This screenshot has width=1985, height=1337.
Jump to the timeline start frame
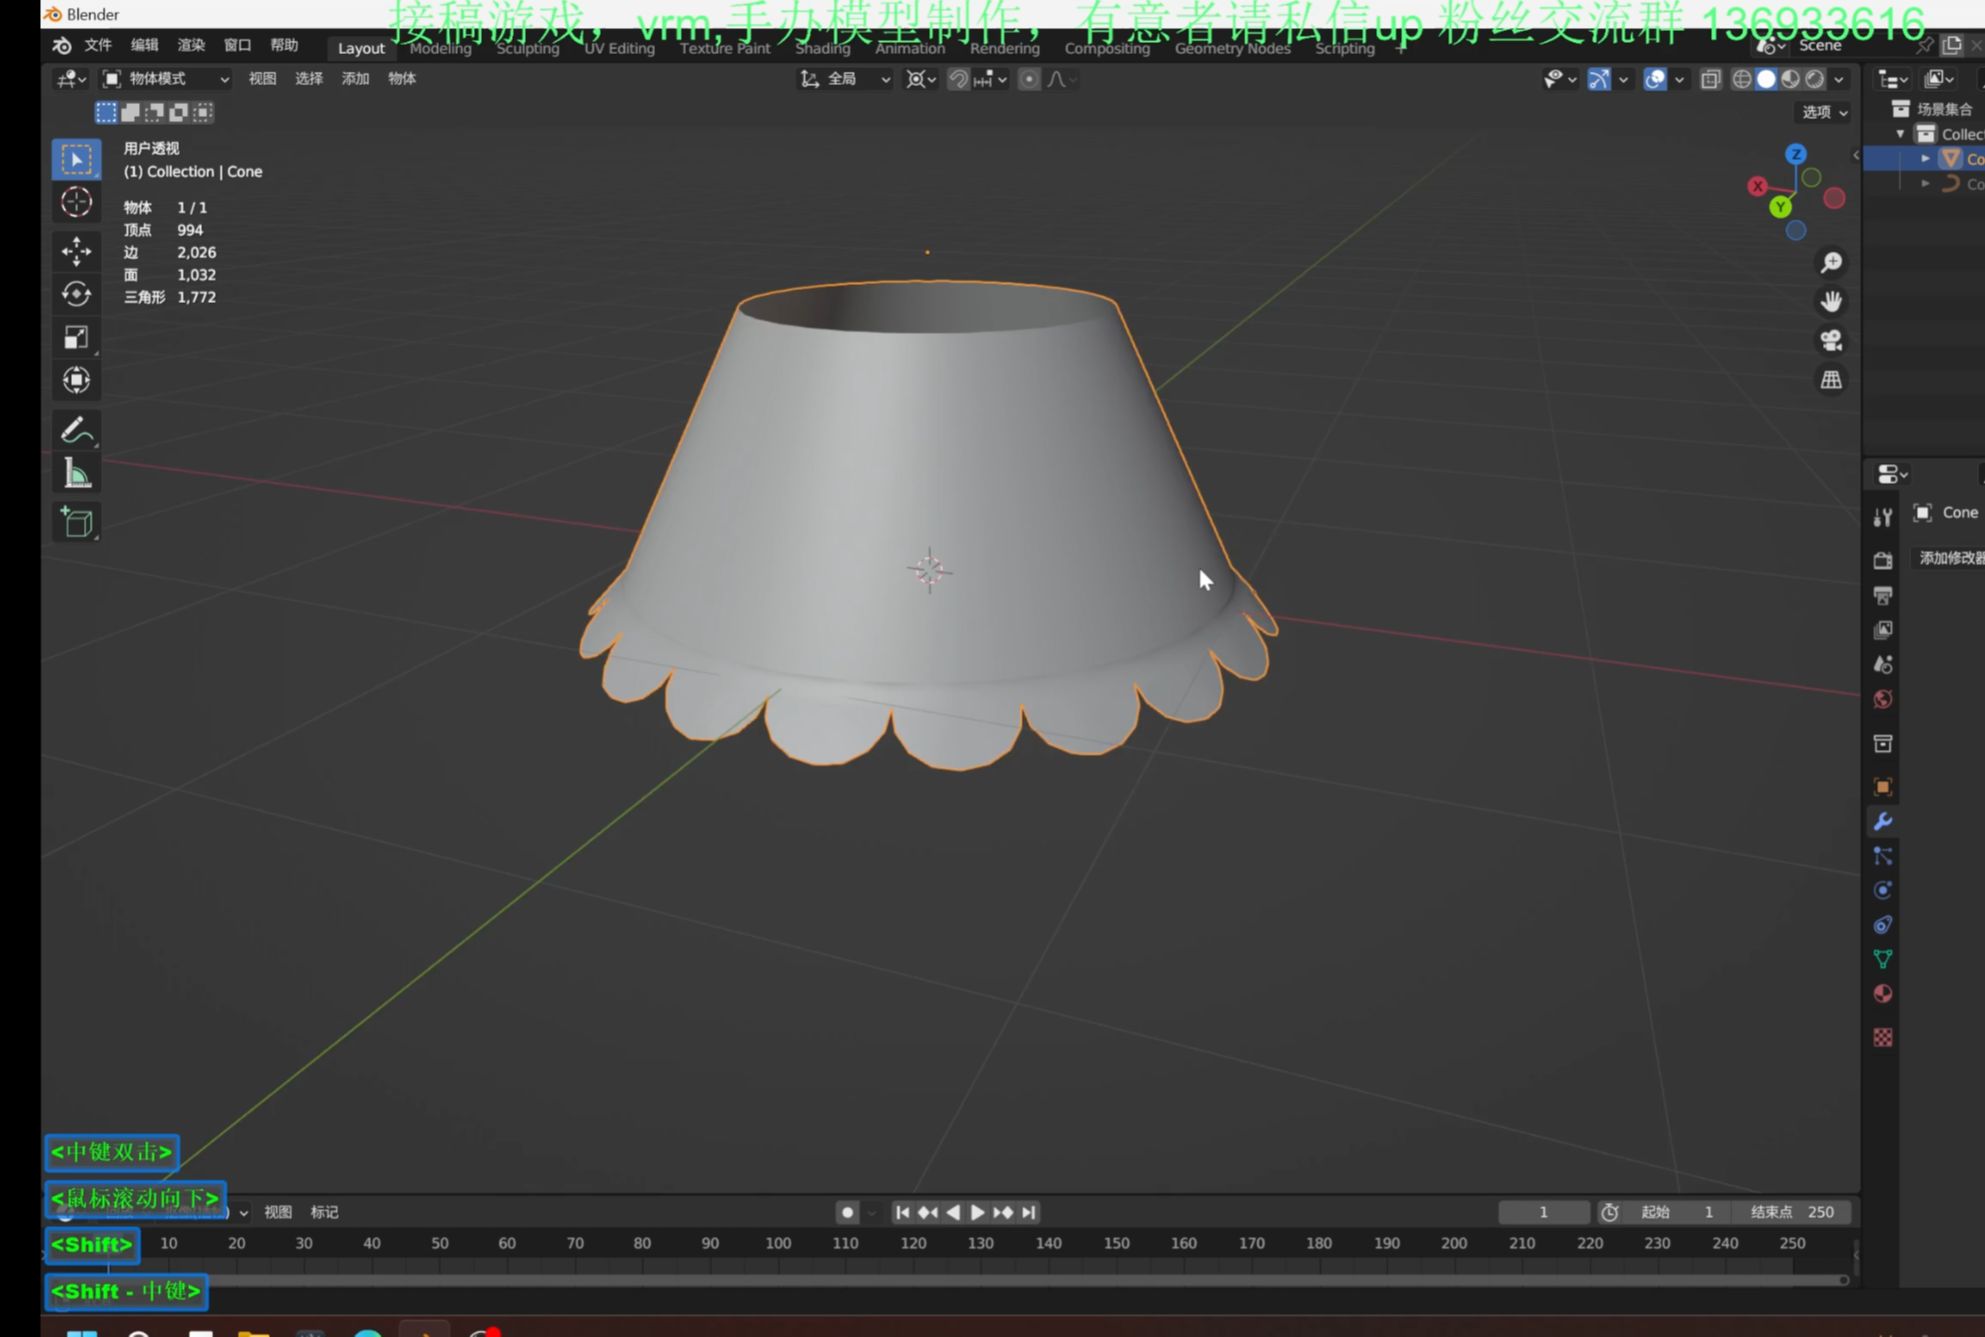(902, 1212)
